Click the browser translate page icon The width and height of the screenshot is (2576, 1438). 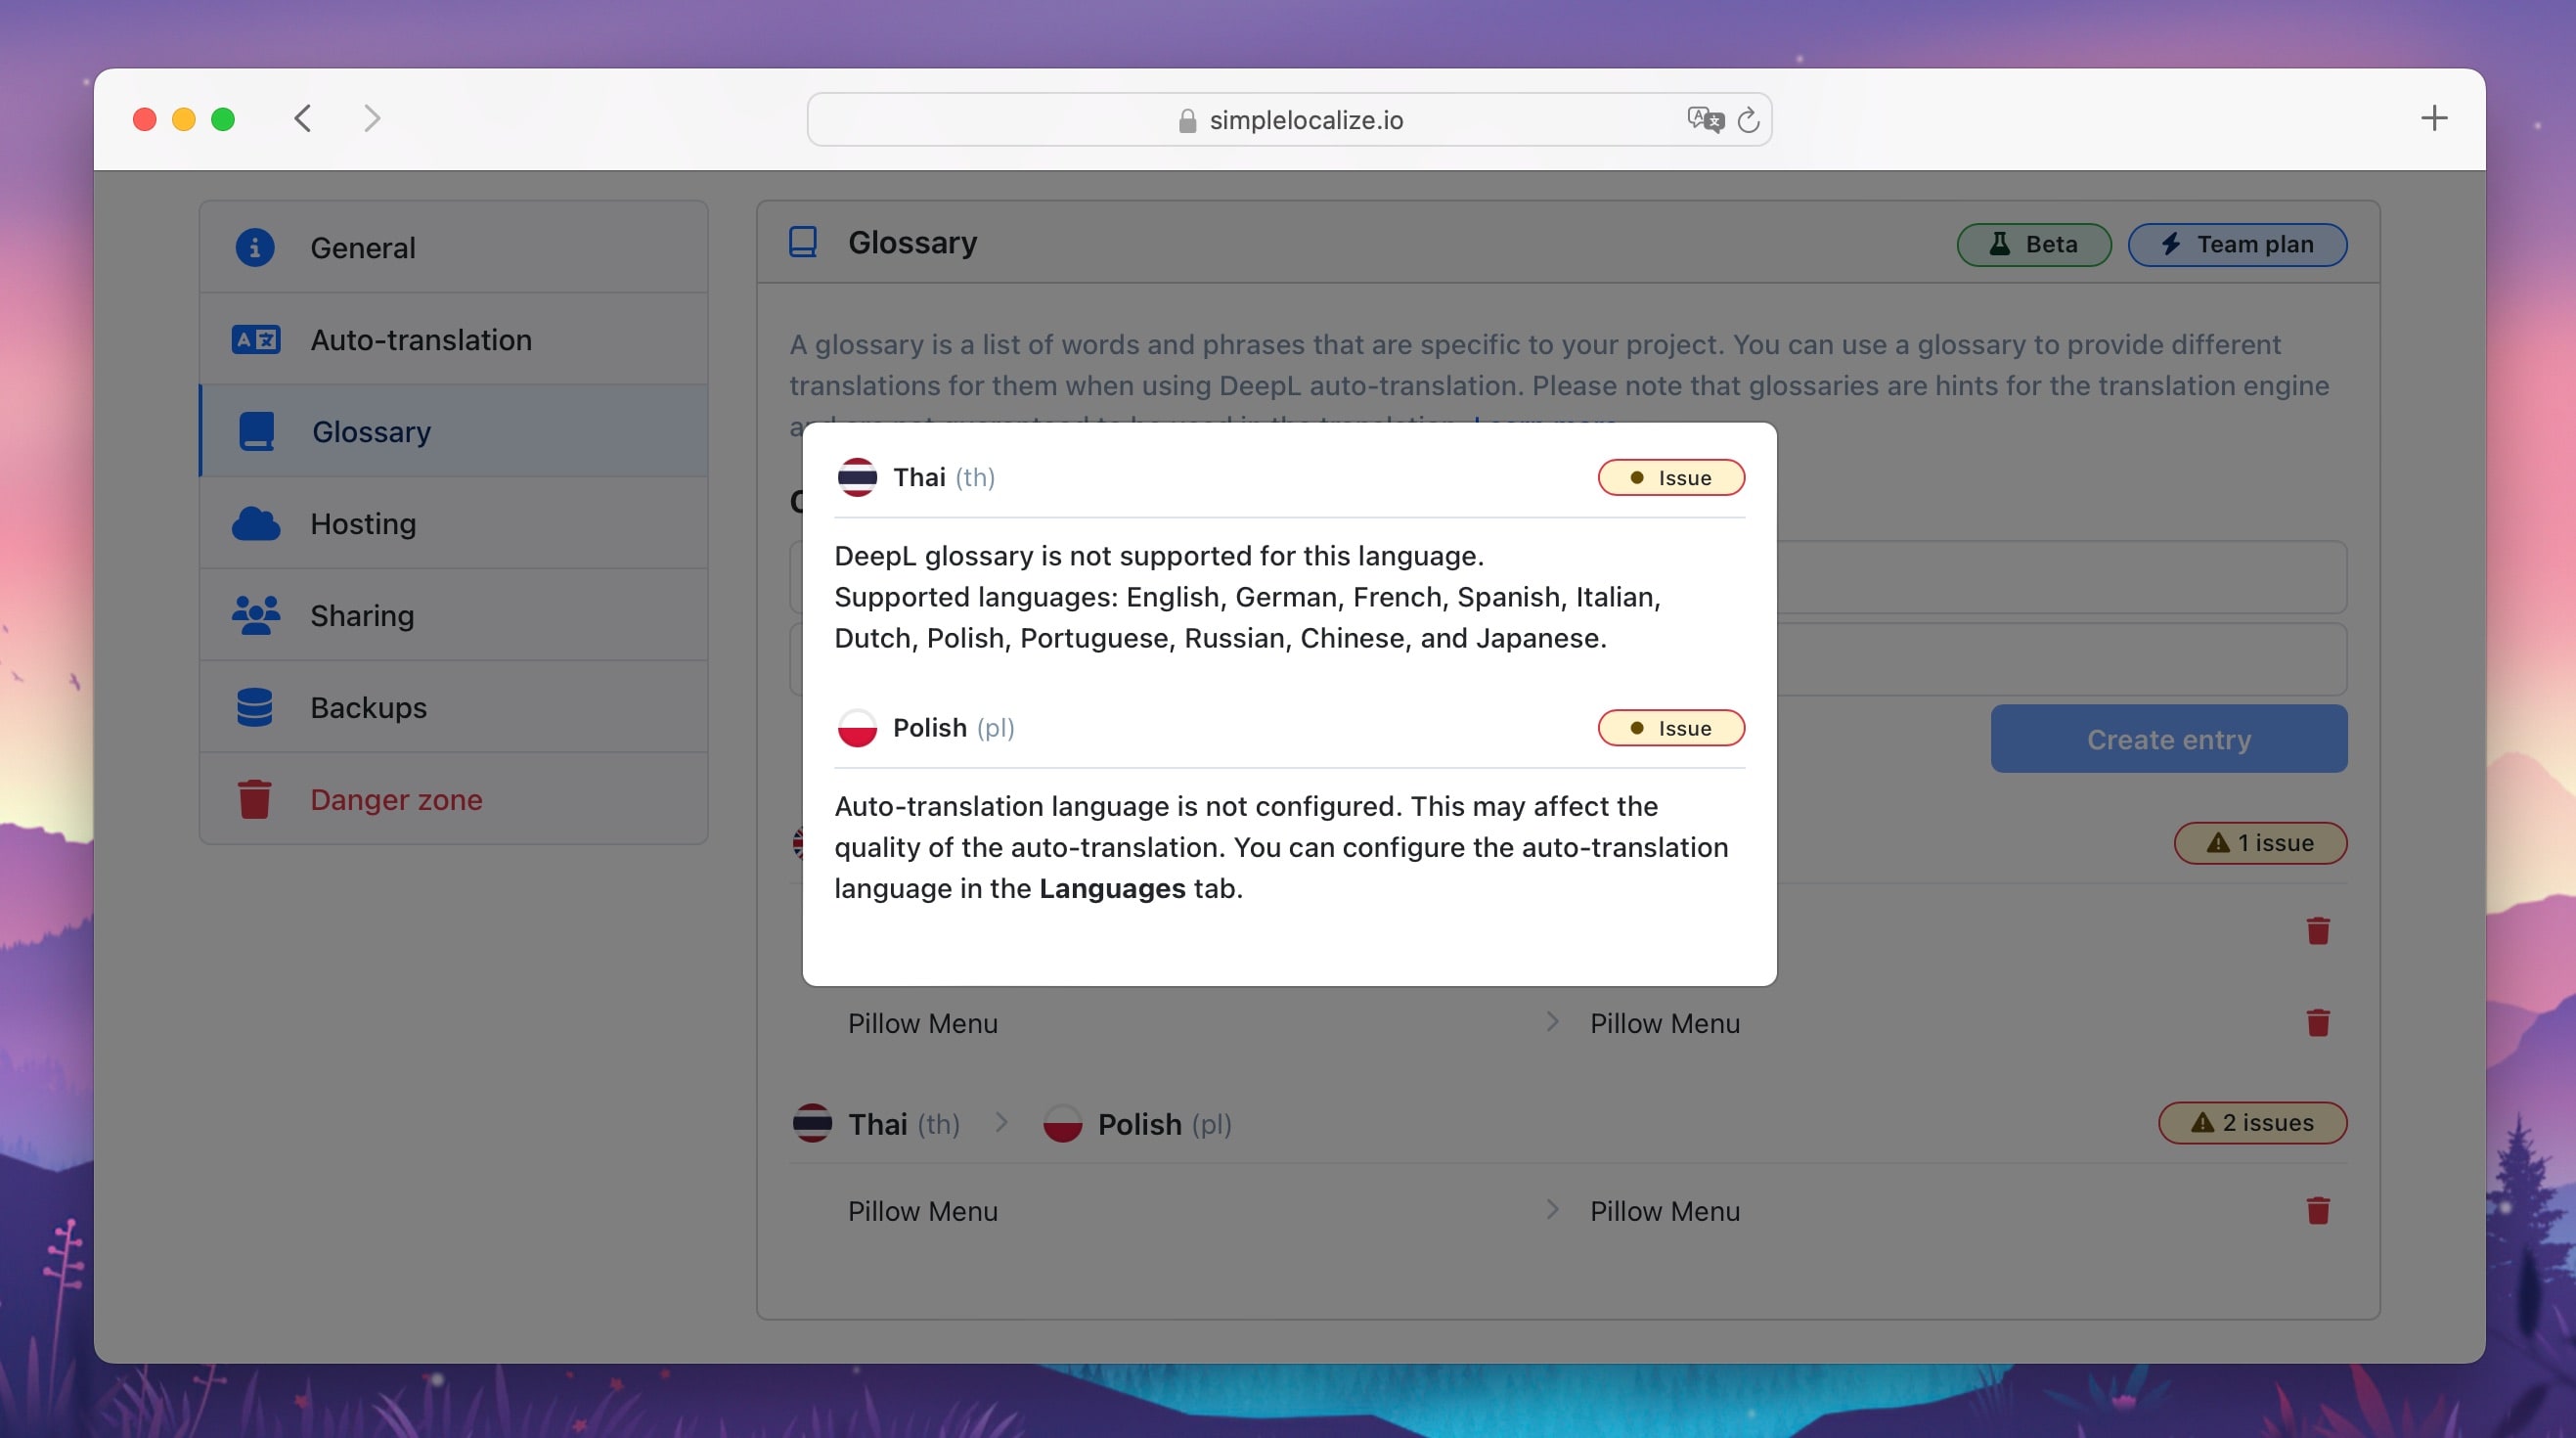1705,120
